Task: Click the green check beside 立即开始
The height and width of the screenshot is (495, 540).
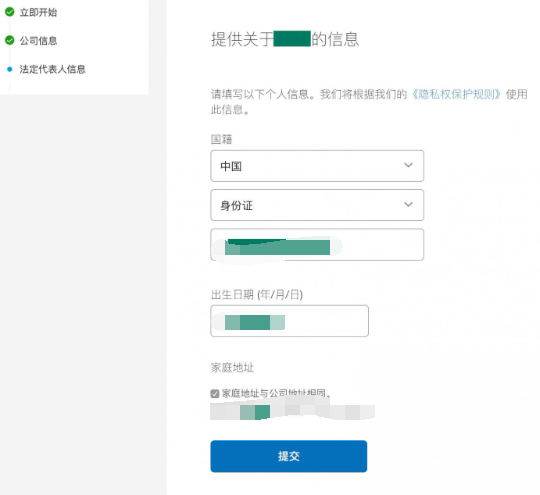Action: [x=10, y=12]
